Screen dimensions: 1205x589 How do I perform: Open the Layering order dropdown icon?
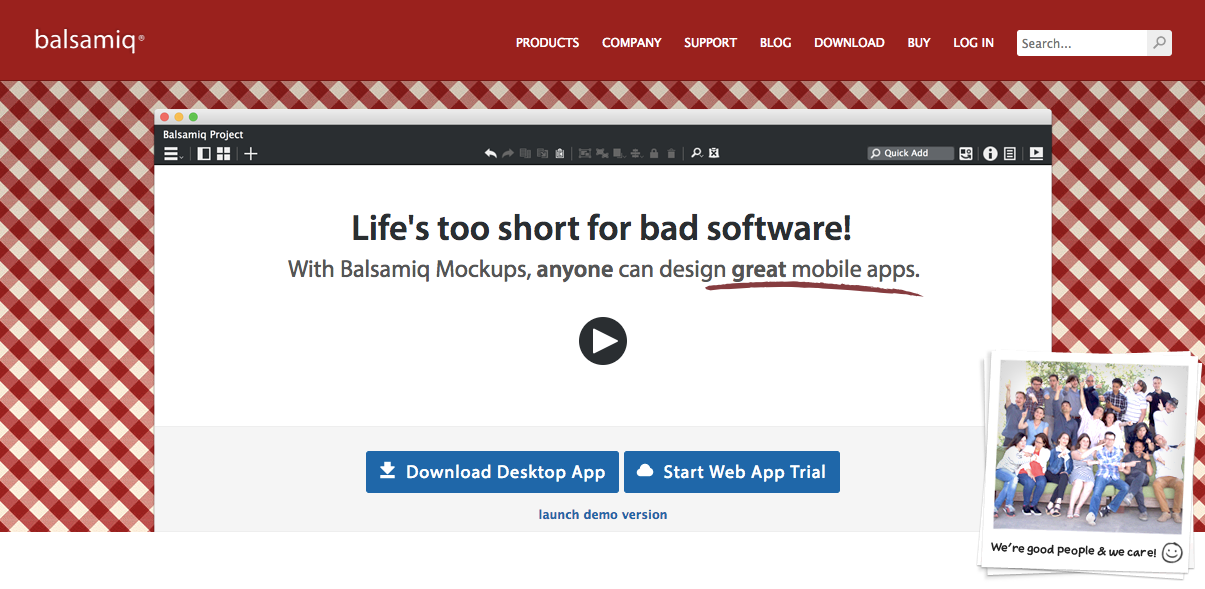(619, 153)
